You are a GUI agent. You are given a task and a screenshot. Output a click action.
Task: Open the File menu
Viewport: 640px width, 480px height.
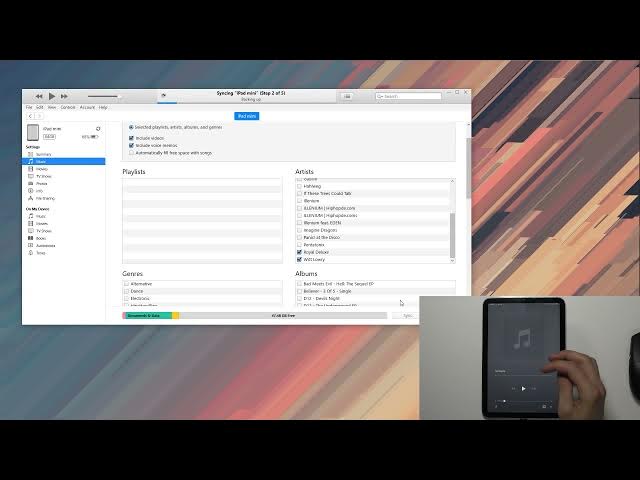[x=29, y=107]
